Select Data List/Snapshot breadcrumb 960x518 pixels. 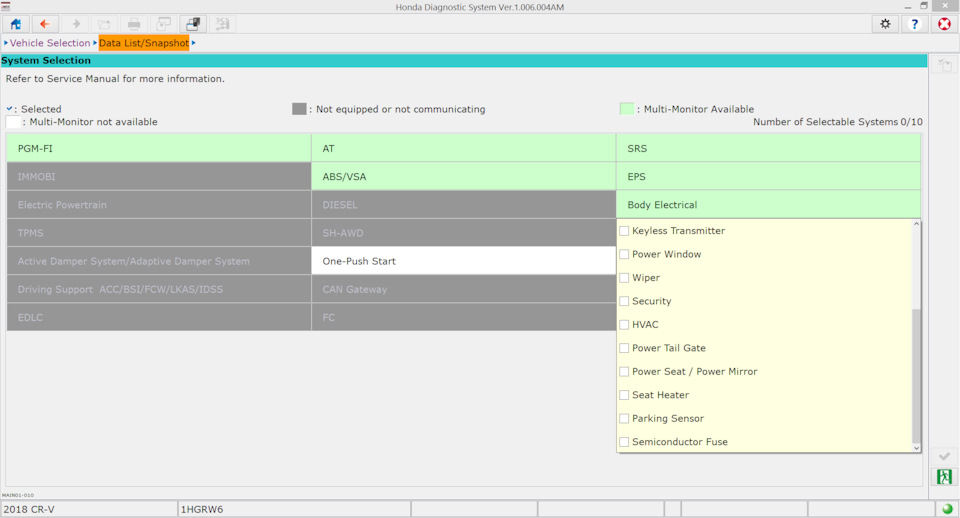pyautogui.click(x=144, y=43)
